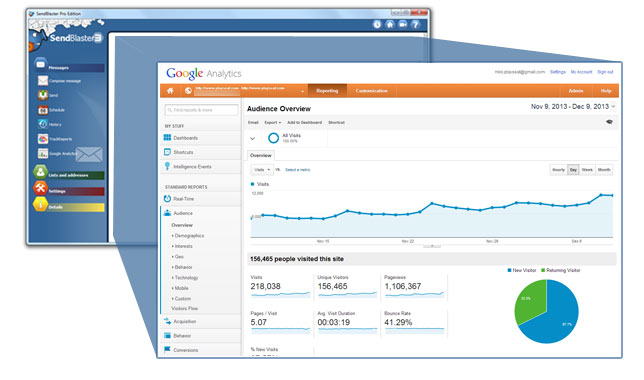Screen dimensions: 644x380
Task: Click the Sign out link
Action: pyautogui.click(x=605, y=72)
